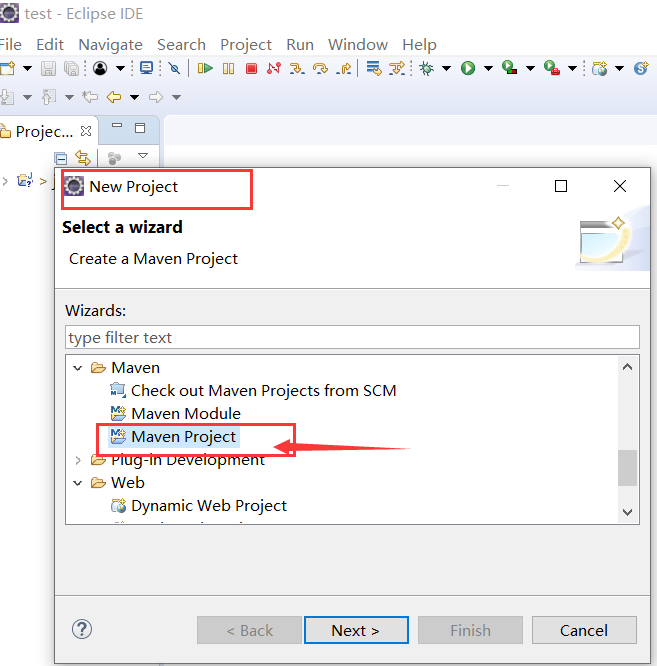Open the Navigate menu
The image size is (657, 666).
coord(110,45)
